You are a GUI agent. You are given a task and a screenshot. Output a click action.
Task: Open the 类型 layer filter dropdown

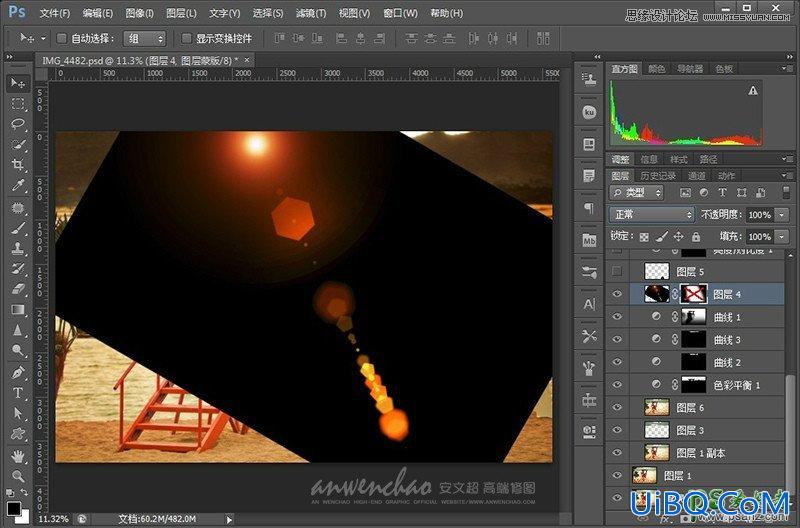636,192
